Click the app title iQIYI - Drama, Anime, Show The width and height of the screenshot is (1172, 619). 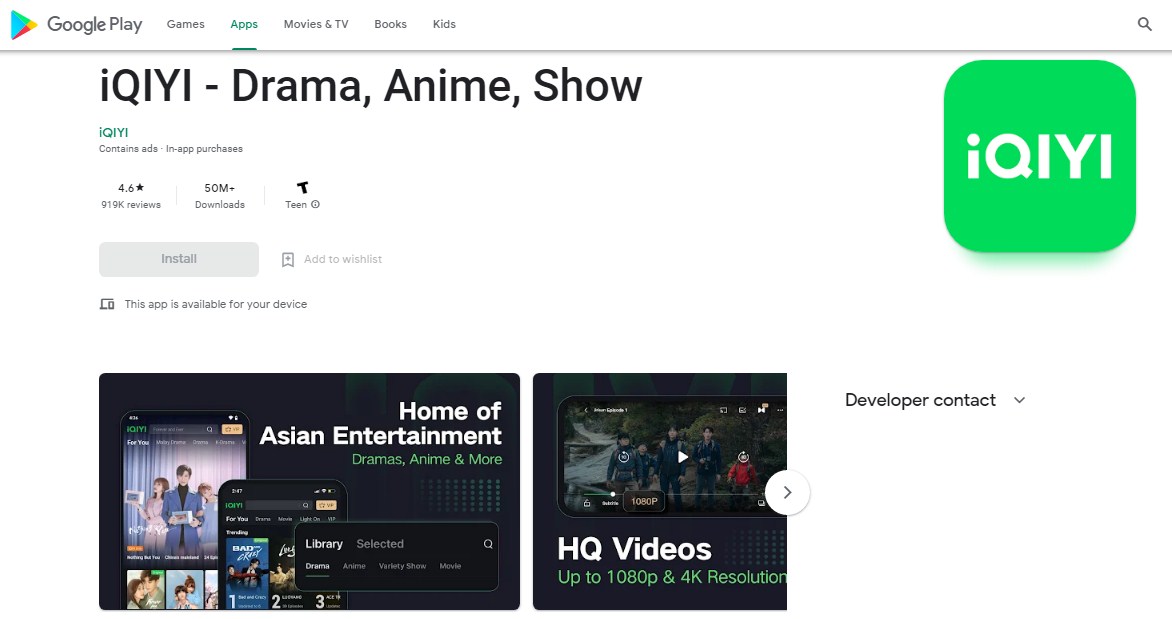point(371,86)
